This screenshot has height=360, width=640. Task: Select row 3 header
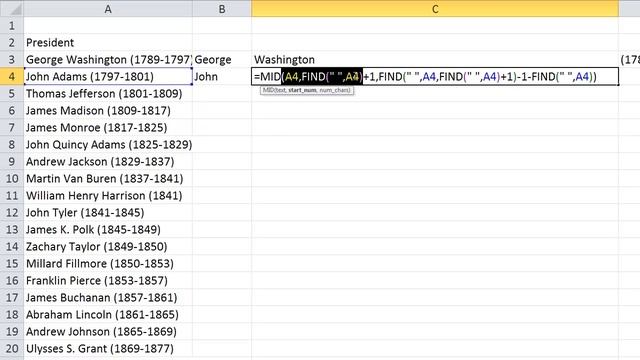[x=11, y=60]
